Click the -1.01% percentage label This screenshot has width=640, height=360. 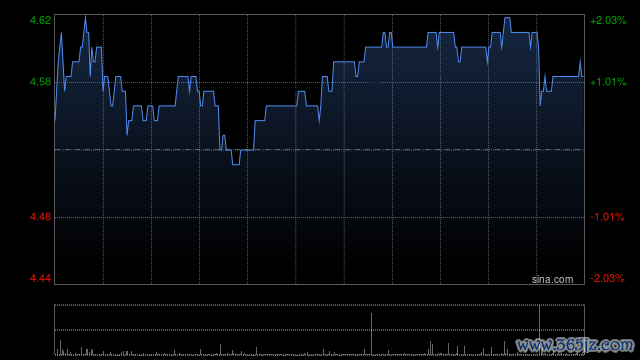tap(607, 217)
